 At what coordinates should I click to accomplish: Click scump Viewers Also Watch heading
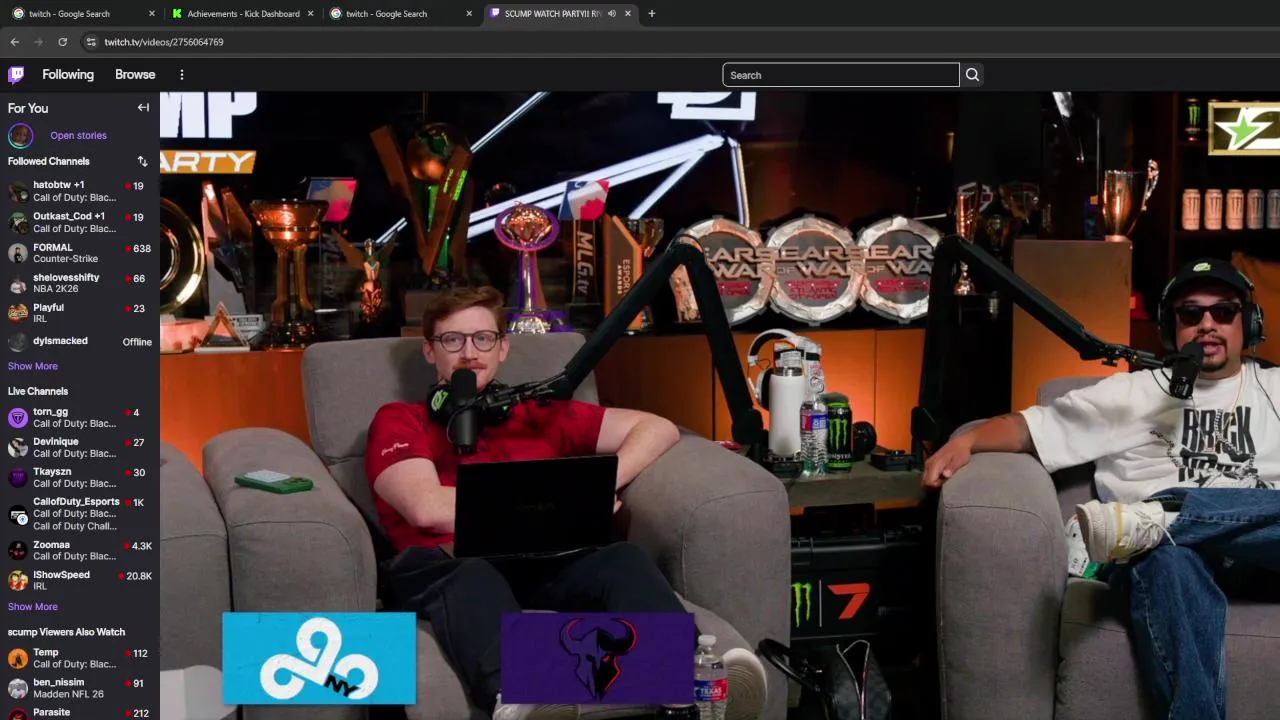(x=66, y=632)
